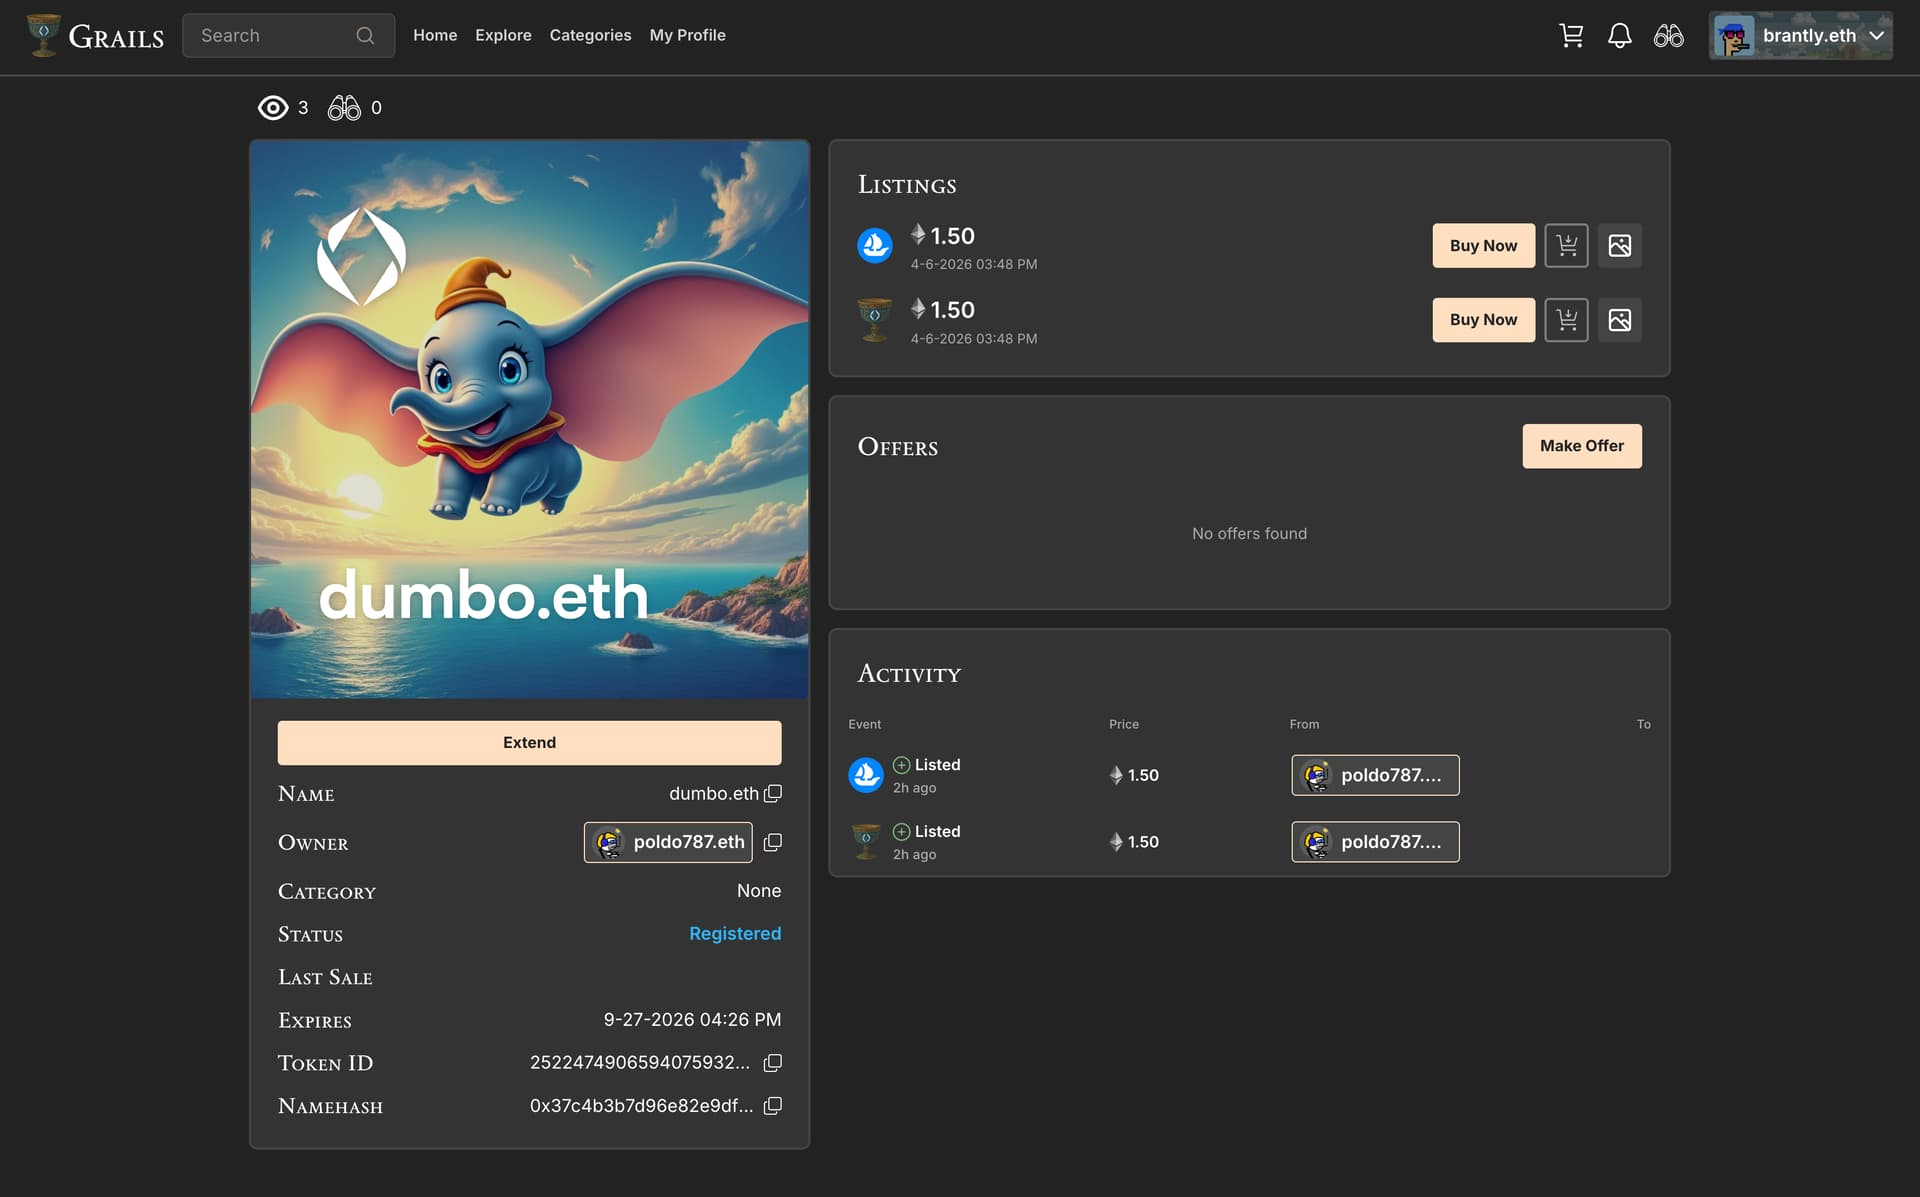This screenshot has width=1920, height=1197.
Task: Add Grails listing to cart
Action: [1566, 320]
